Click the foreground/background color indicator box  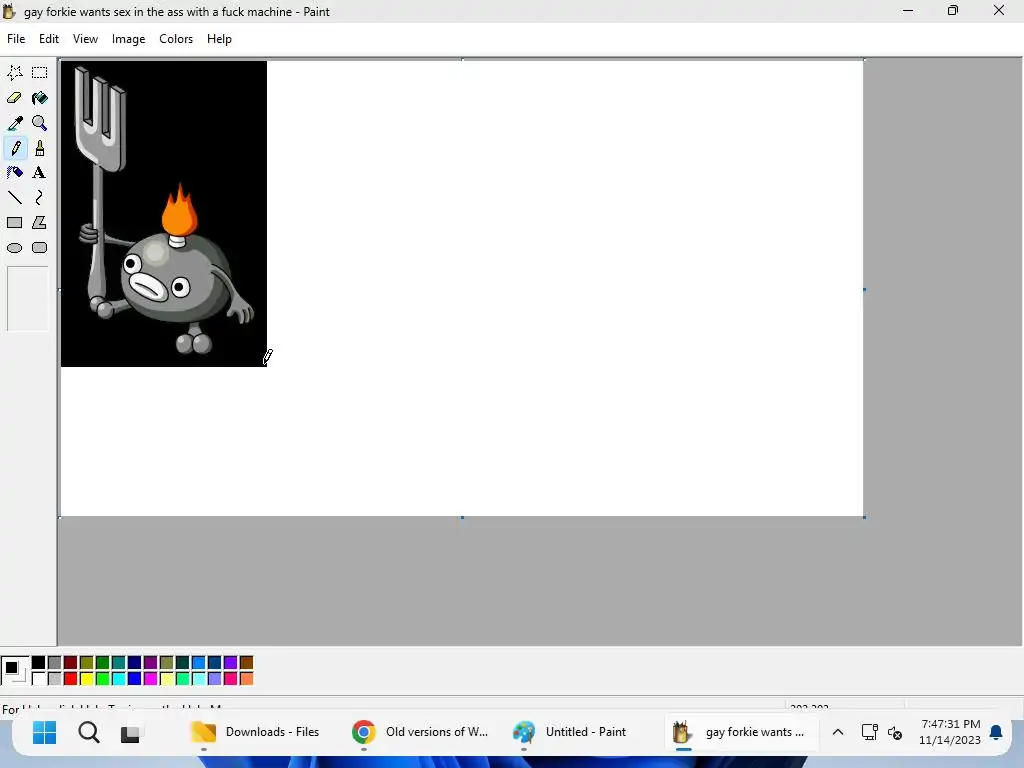pos(15,671)
